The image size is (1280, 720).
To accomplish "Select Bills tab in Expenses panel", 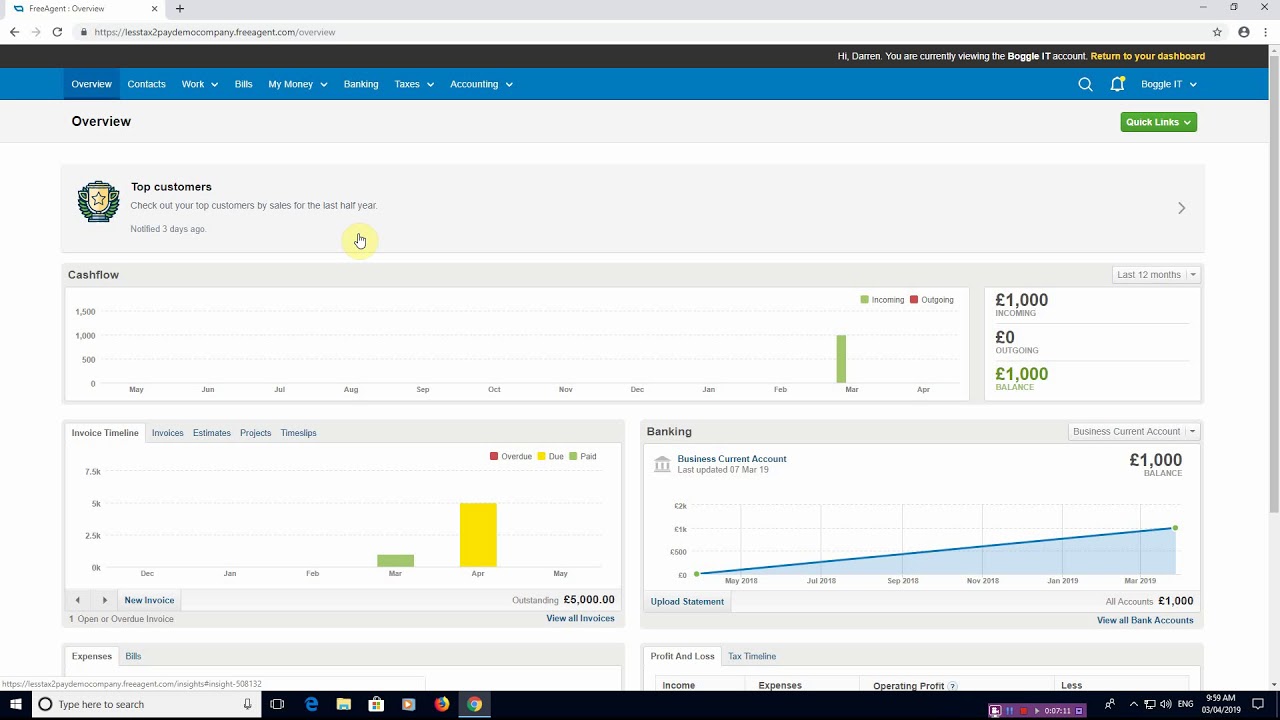I will [133, 656].
